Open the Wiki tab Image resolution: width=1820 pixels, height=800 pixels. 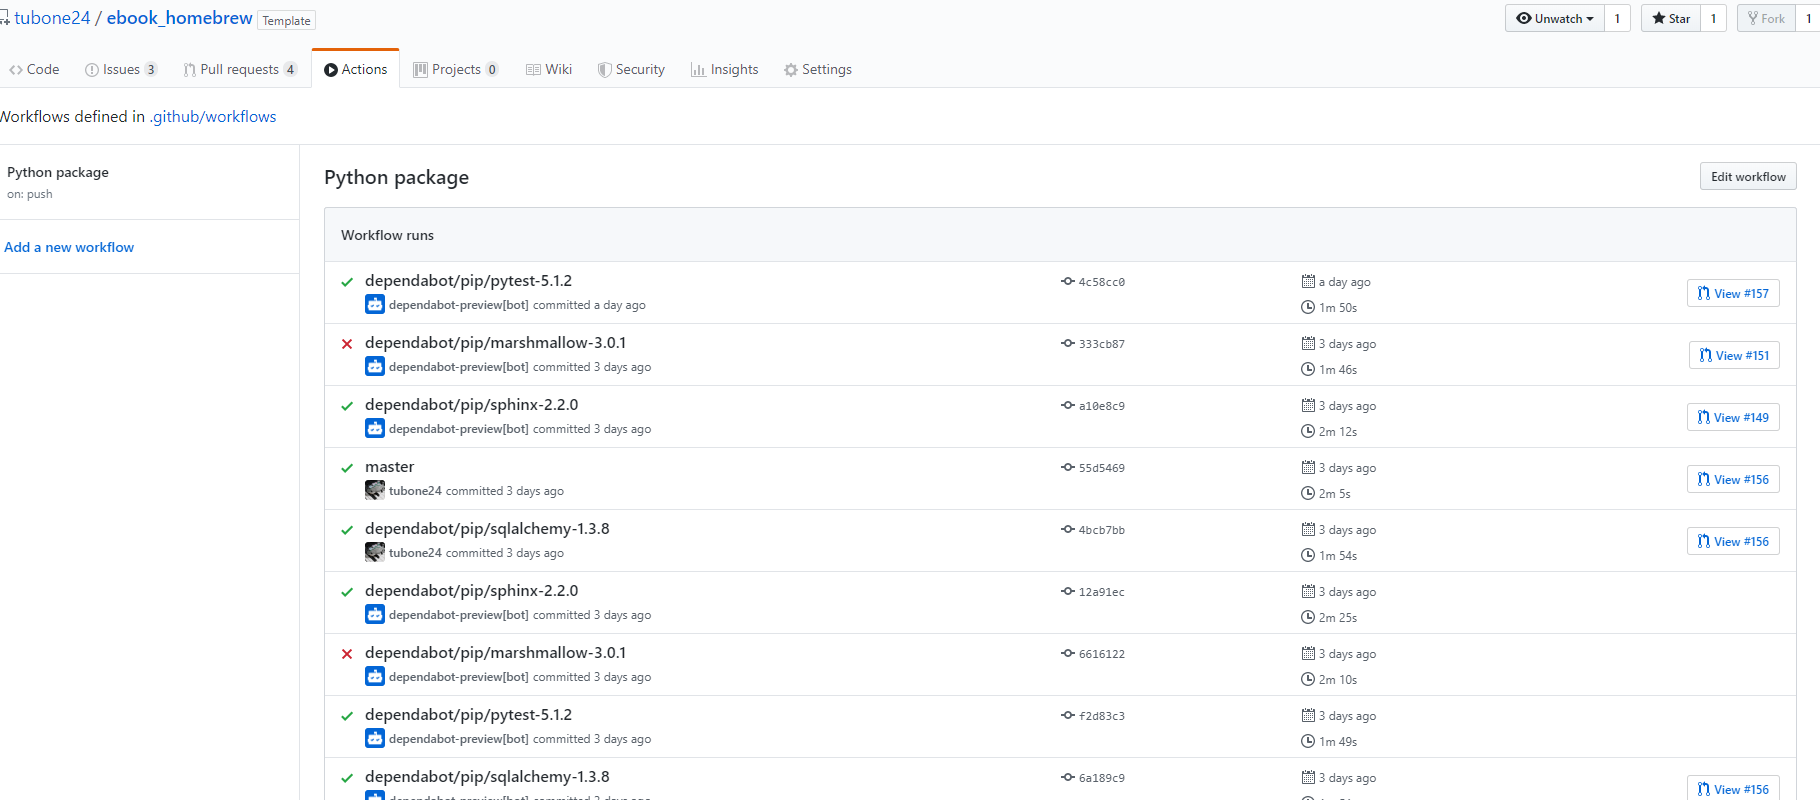click(549, 69)
